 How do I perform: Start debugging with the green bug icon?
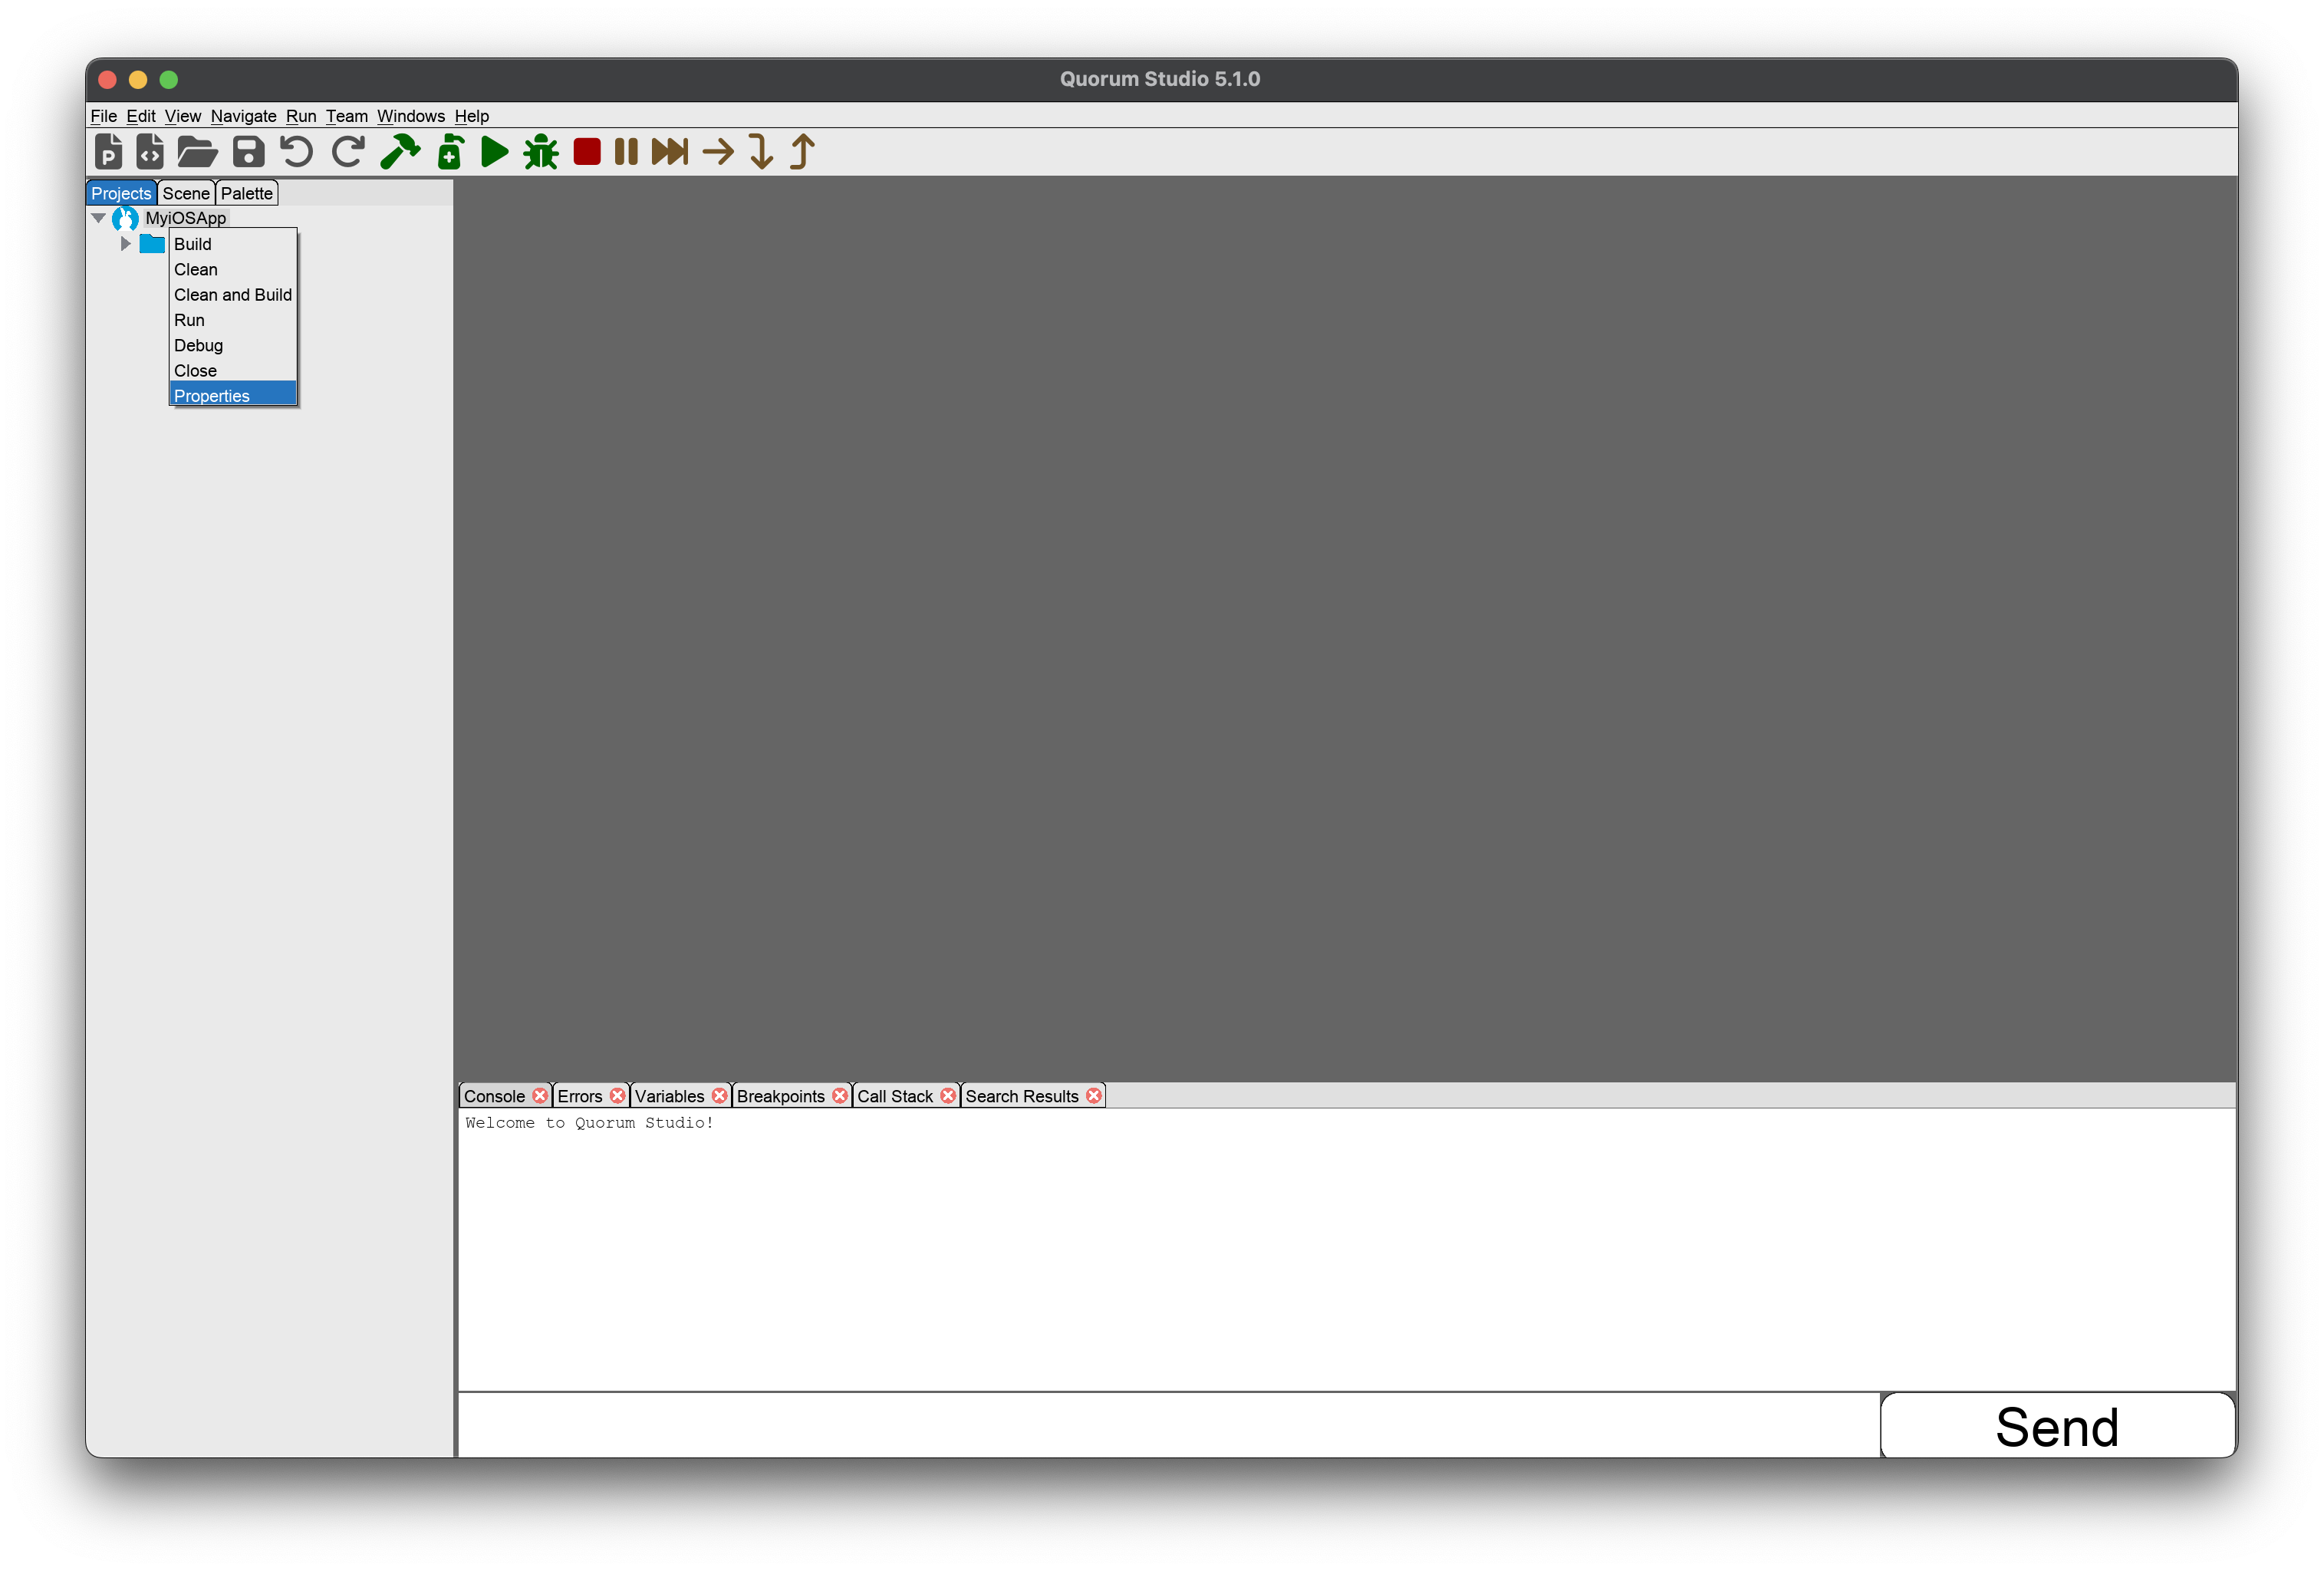(541, 152)
